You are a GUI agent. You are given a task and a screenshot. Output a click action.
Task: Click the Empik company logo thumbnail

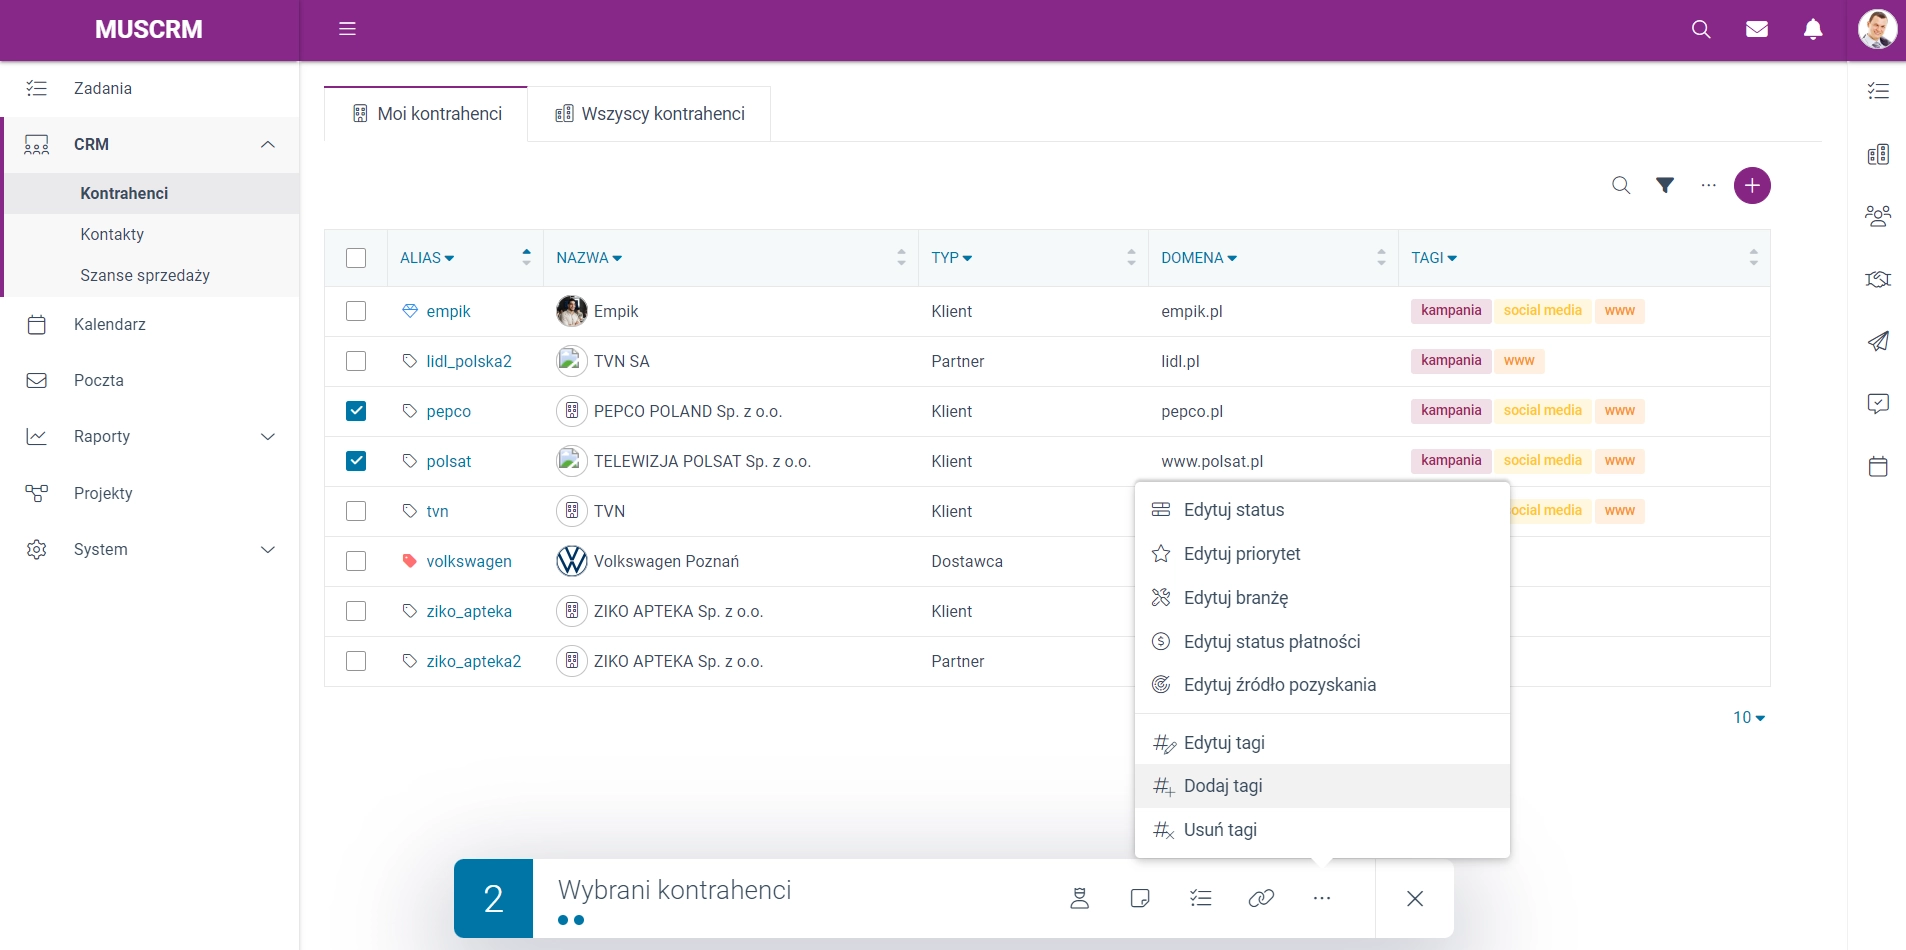coord(571,311)
